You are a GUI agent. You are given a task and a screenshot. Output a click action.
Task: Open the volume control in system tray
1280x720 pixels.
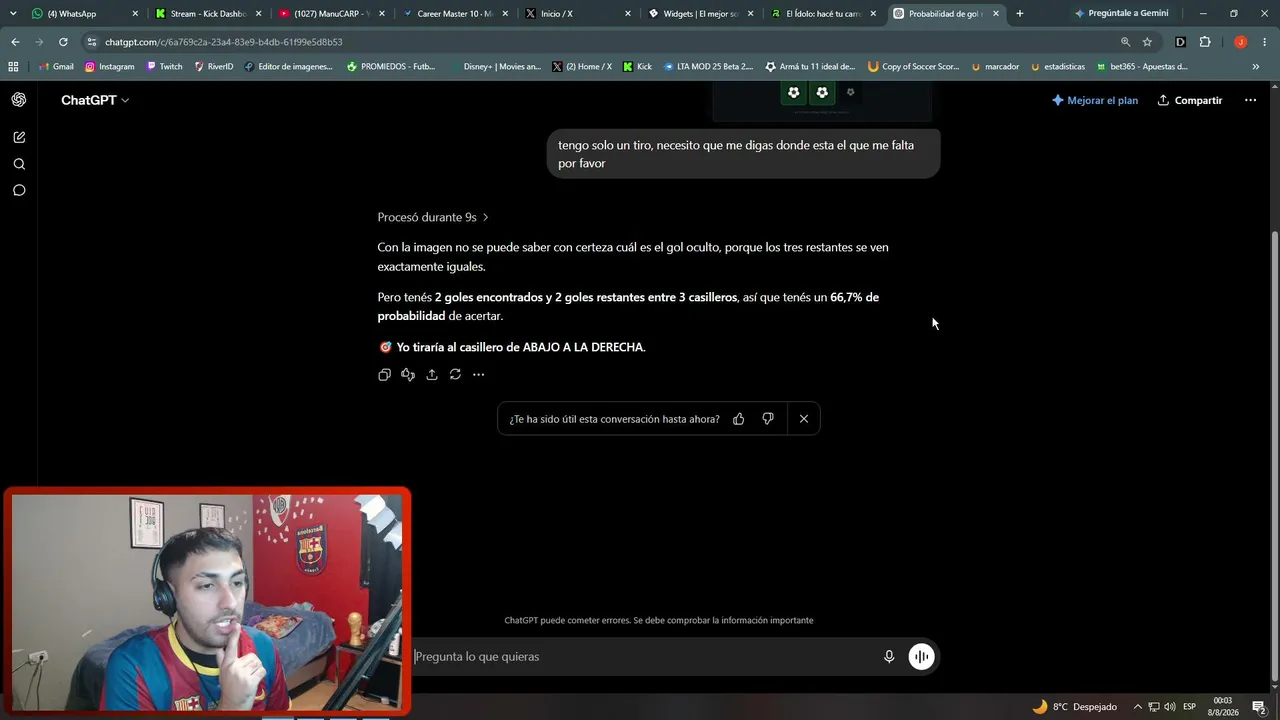coord(1169,707)
